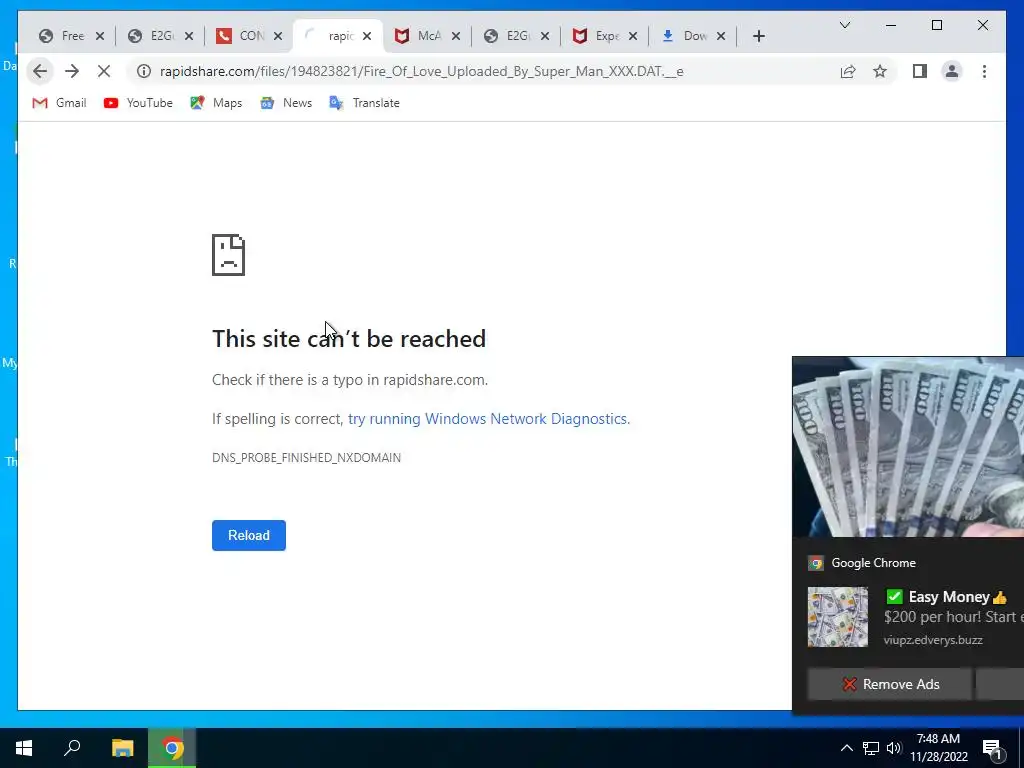This screenshot has height=768, width=1024.
Task: Close the active rapidshare tab
Action: pos(367,36)
